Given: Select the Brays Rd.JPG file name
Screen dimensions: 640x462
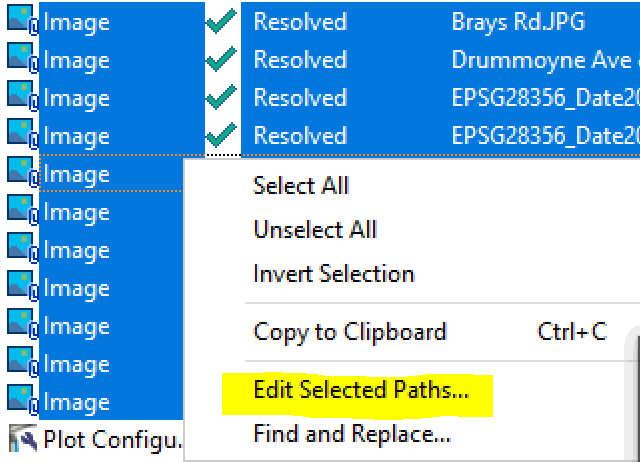Looking at the screenshot, I should (518, 22).
